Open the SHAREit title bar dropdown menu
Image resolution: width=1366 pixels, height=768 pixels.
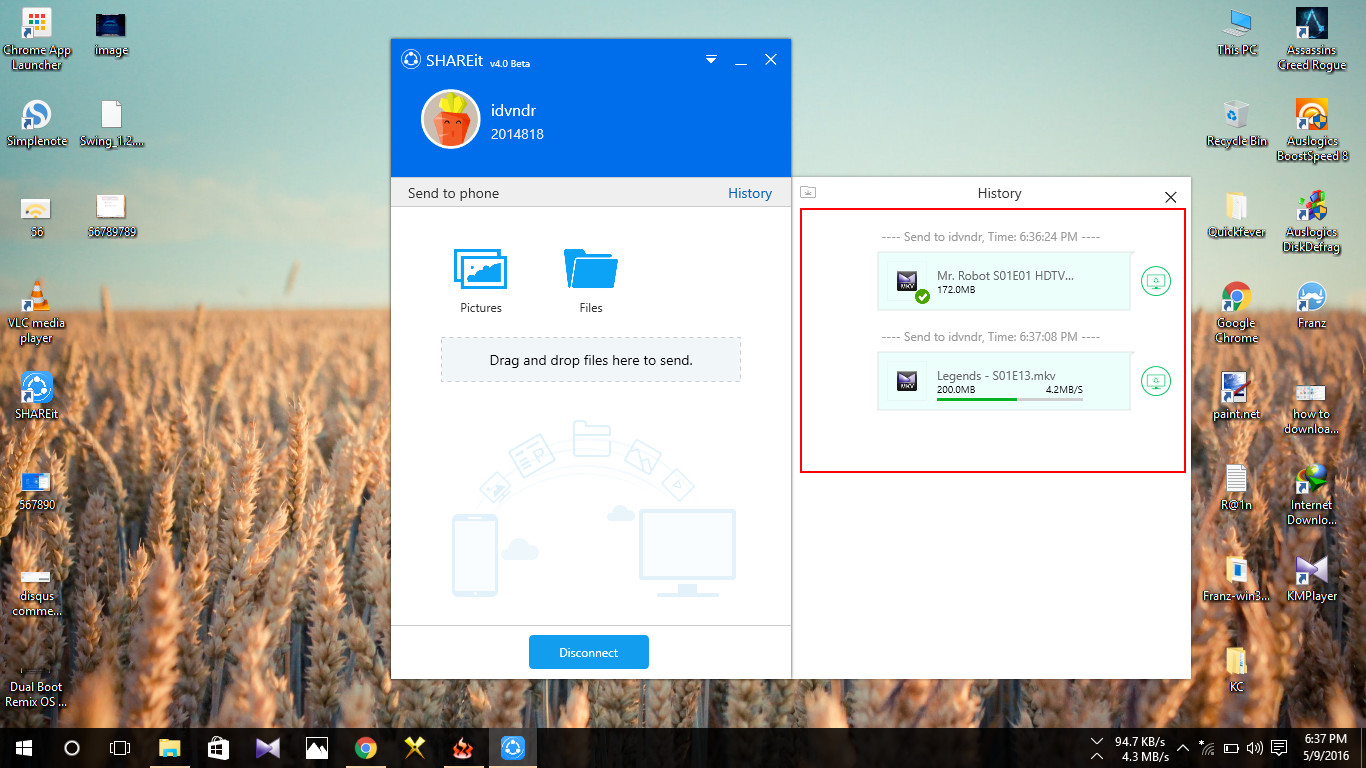pos(711,60)
